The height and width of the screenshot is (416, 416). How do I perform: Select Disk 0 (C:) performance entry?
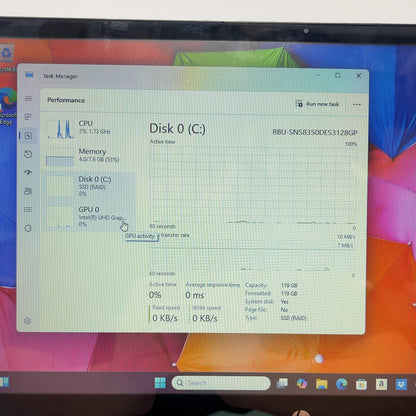(x=90, y=186)
